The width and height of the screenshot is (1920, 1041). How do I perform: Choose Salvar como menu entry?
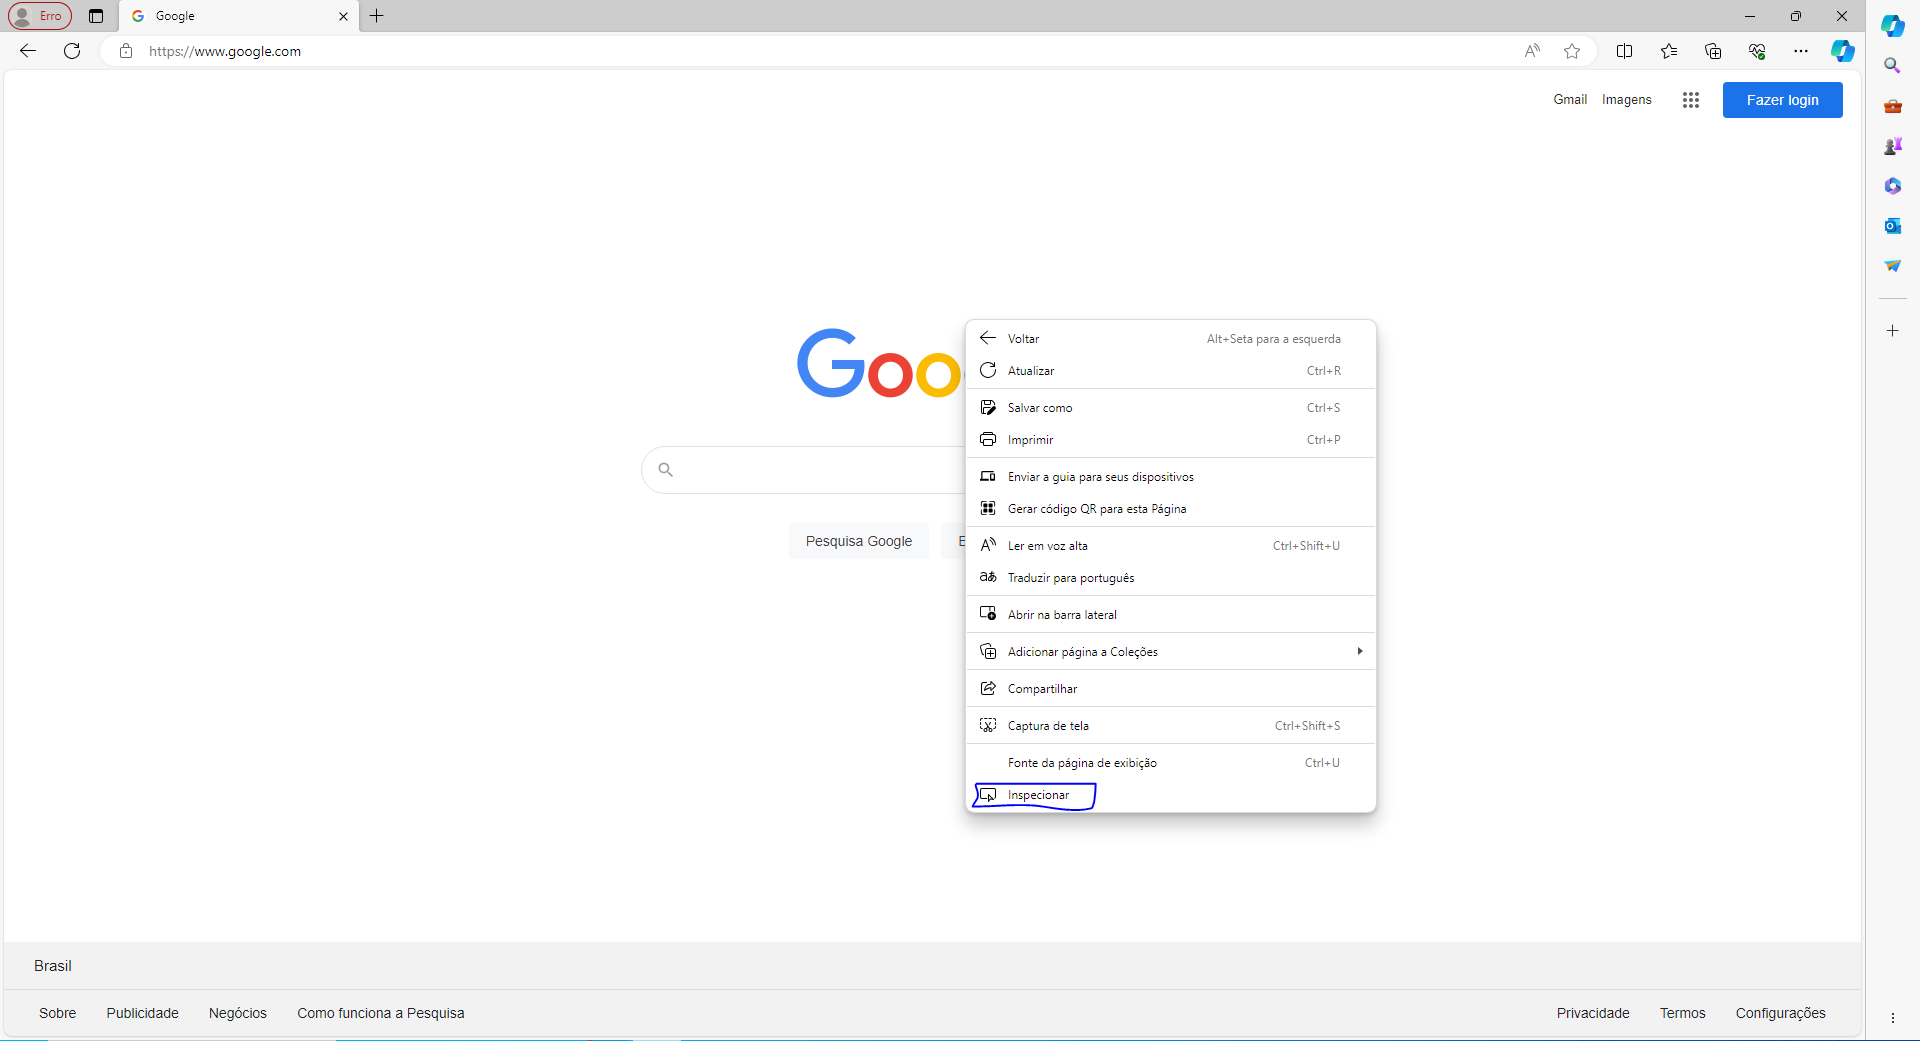pos(1171,408)
